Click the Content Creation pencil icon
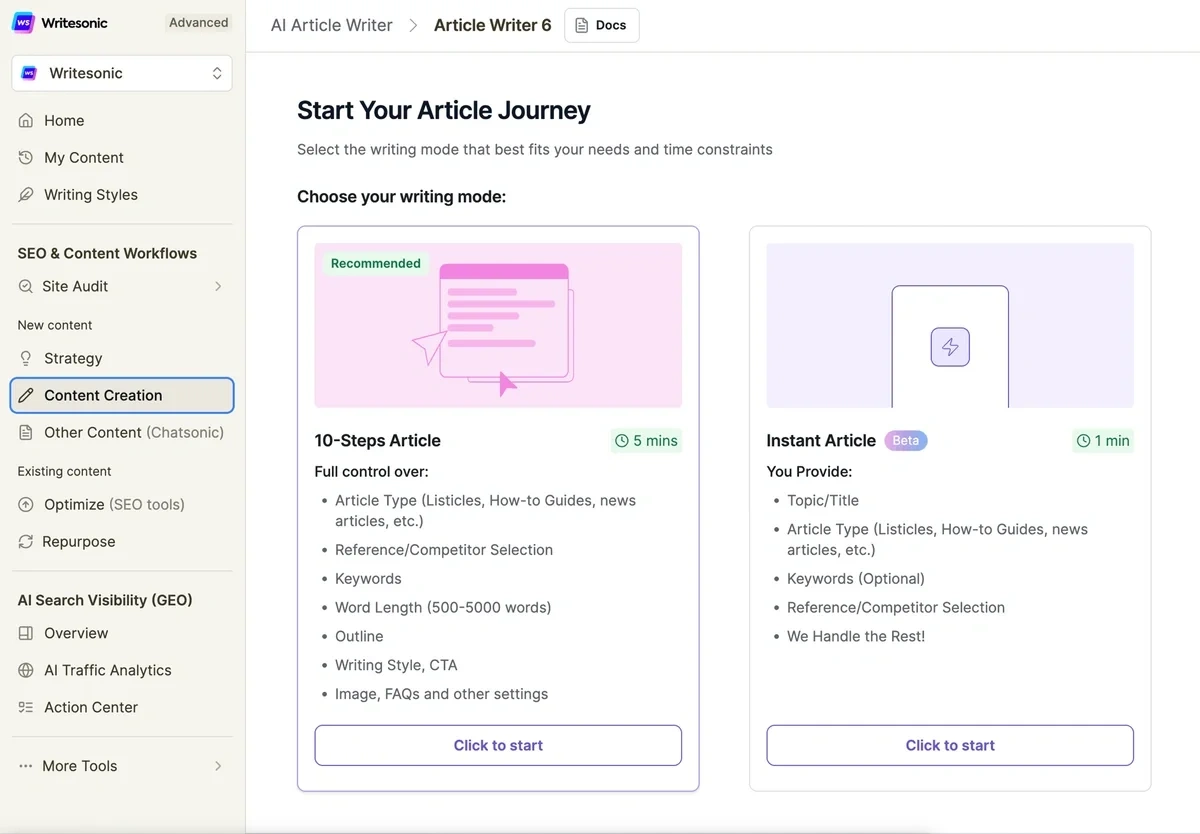This screenshot has width=1200, height=834. coord(26,395)
